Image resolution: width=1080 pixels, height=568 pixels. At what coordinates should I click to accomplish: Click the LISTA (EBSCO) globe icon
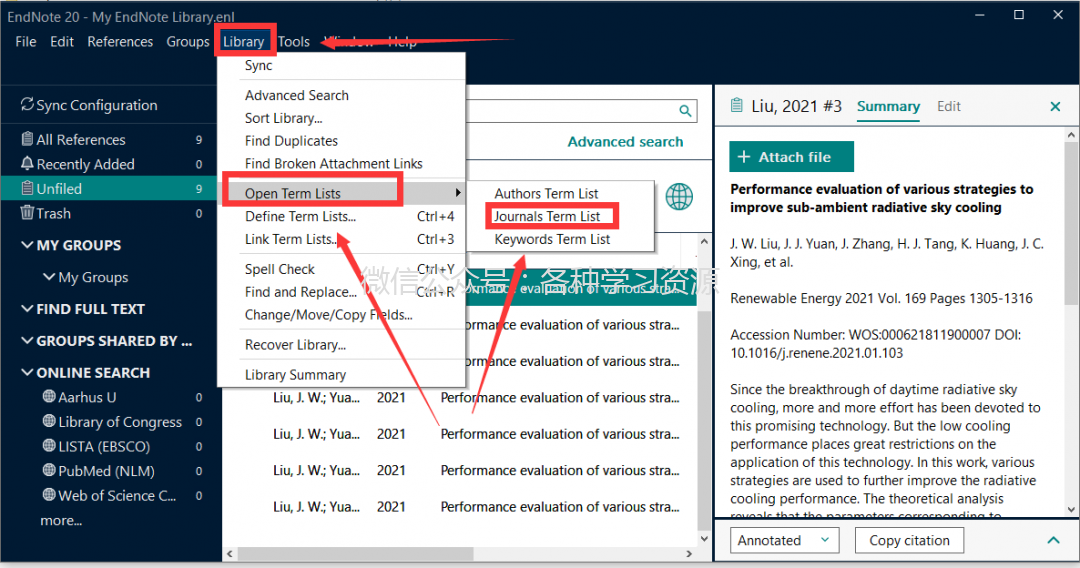49,446
